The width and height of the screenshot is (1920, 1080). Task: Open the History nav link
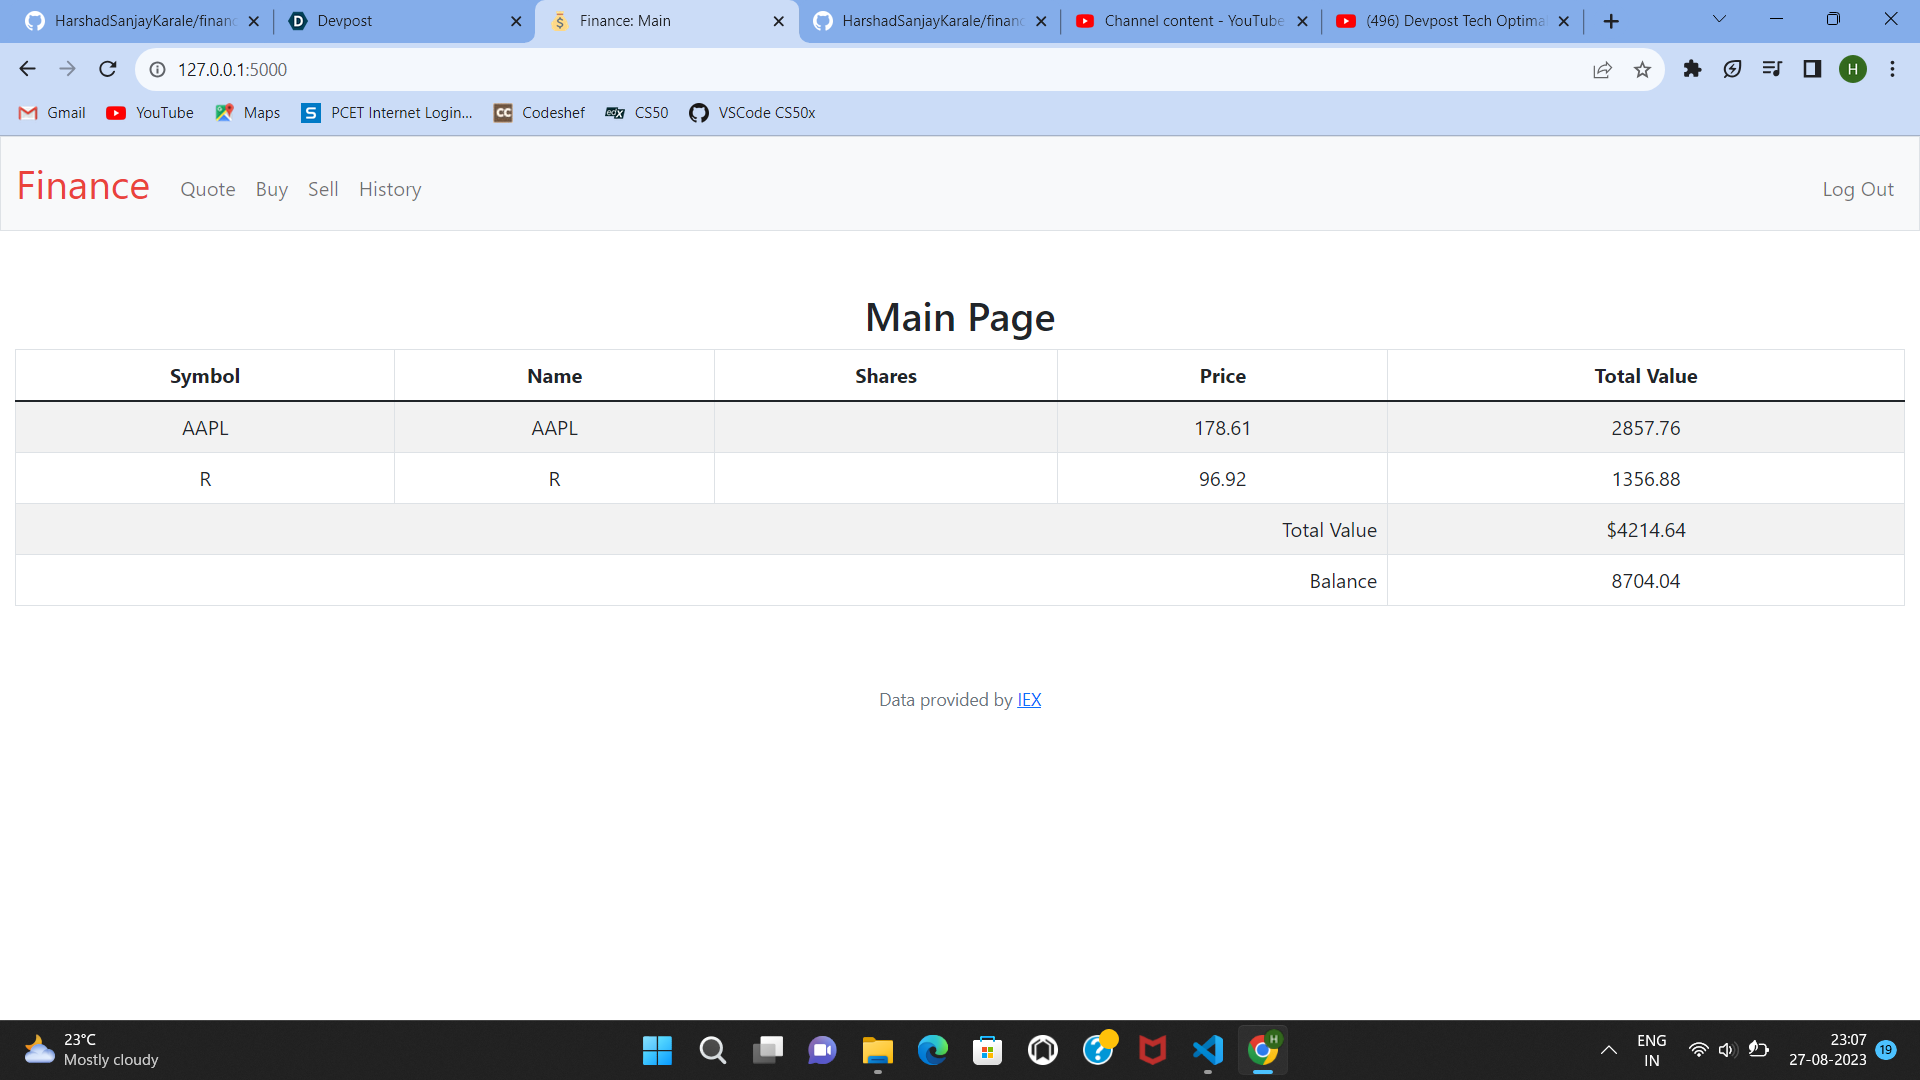(390, 190)
